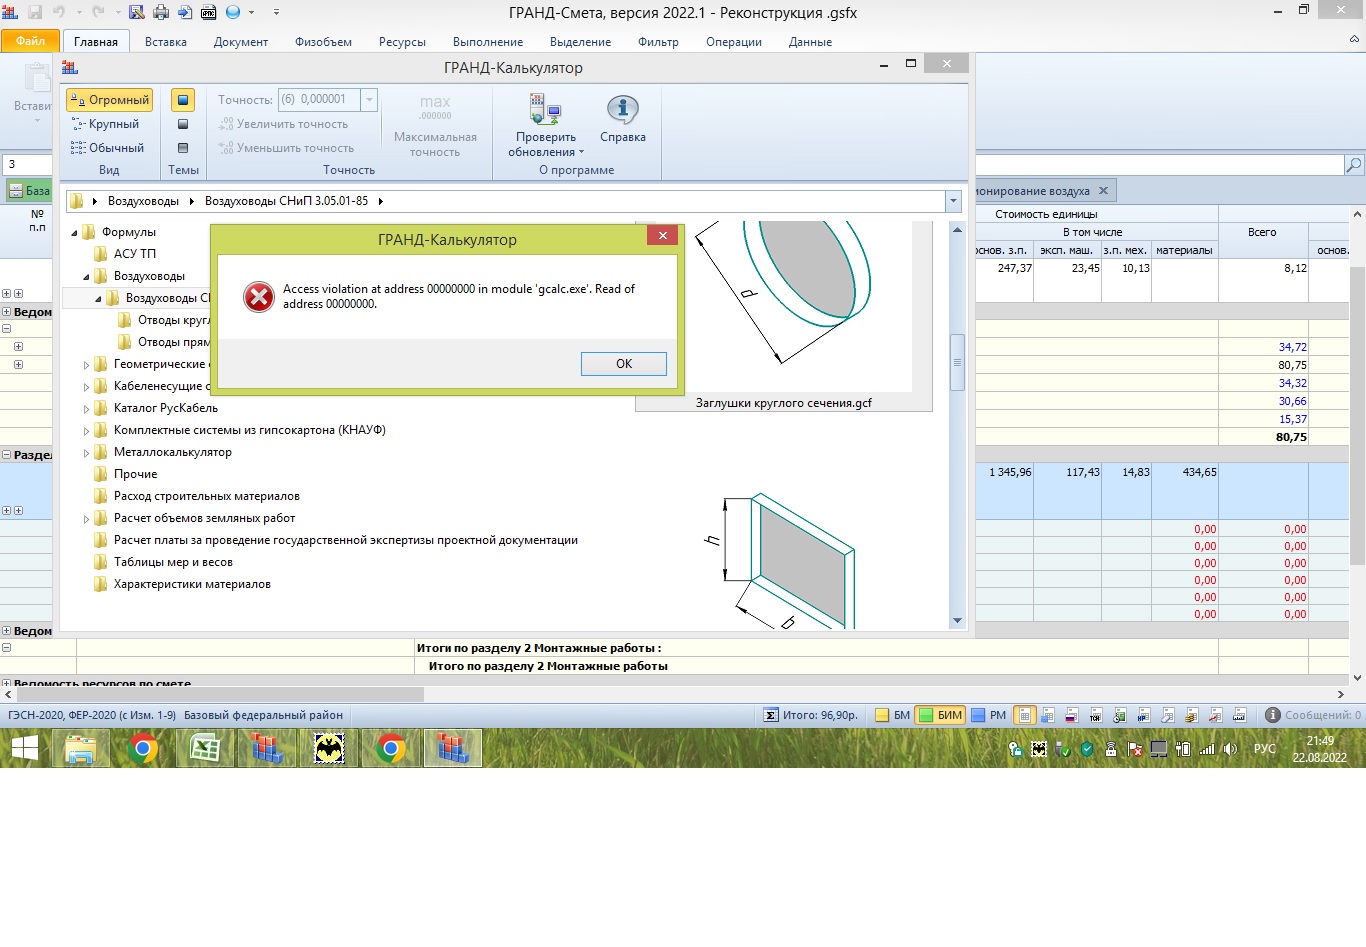This screenshot has height=947, width=1366.
Task: Toggle the БИМ calculation method
Action: coord(940,715)
